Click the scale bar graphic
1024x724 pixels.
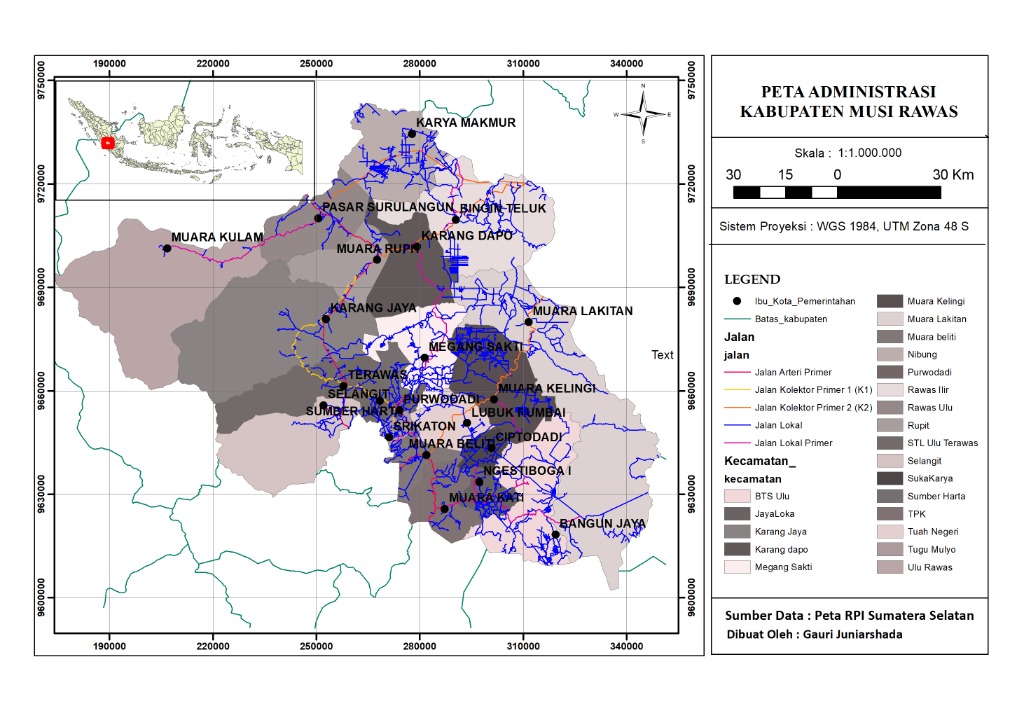click(837, 192)
